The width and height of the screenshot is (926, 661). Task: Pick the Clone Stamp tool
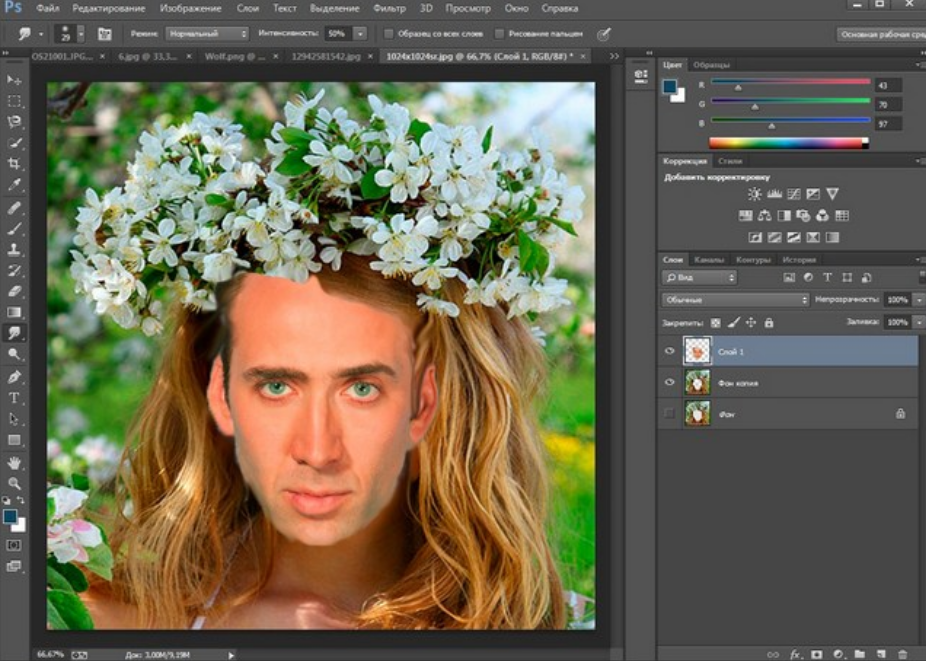[x=14, y=250]
